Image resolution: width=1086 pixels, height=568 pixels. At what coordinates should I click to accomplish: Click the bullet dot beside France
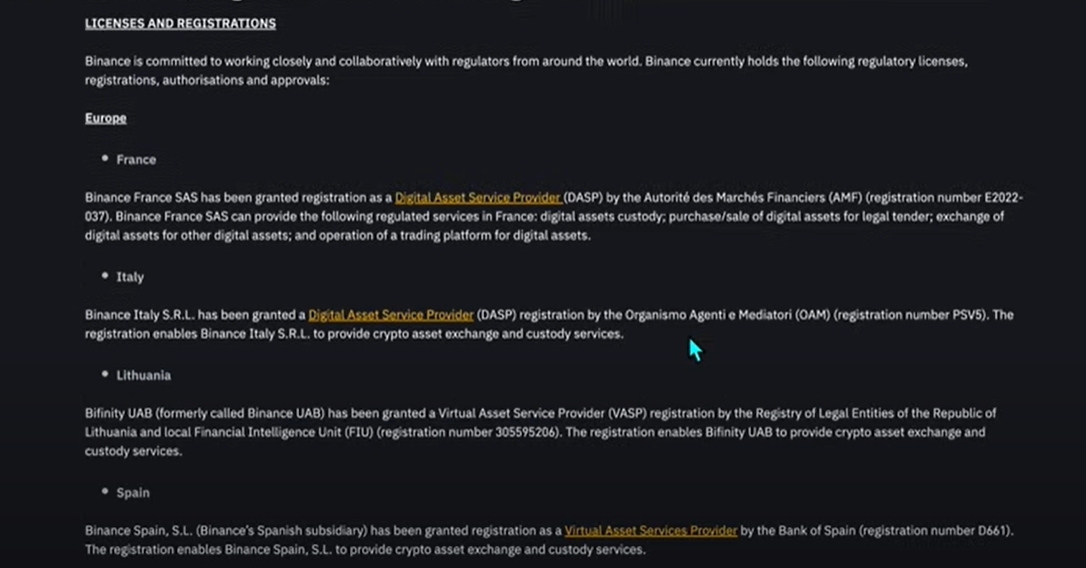pos(105,158)
